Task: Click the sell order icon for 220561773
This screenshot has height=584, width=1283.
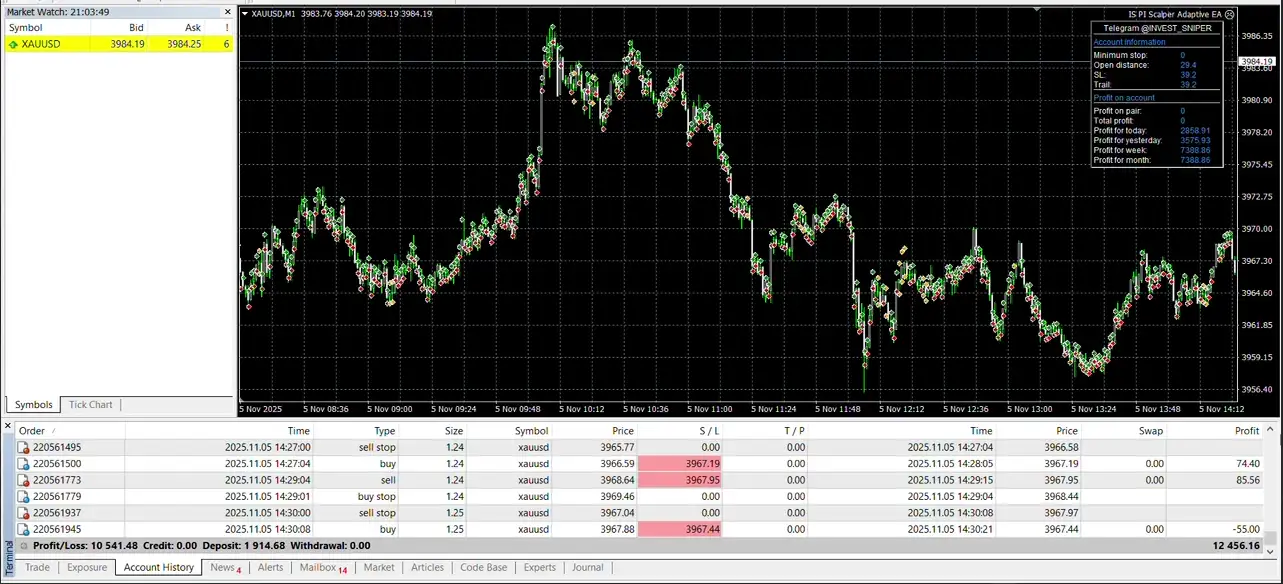Action: click(24, 480)
